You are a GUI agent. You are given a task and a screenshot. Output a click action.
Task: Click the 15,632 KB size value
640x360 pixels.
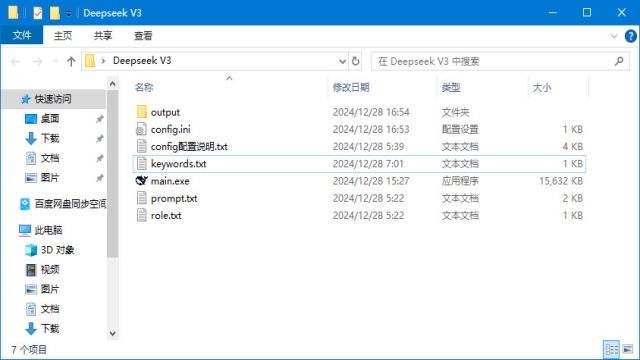[561, 181]
